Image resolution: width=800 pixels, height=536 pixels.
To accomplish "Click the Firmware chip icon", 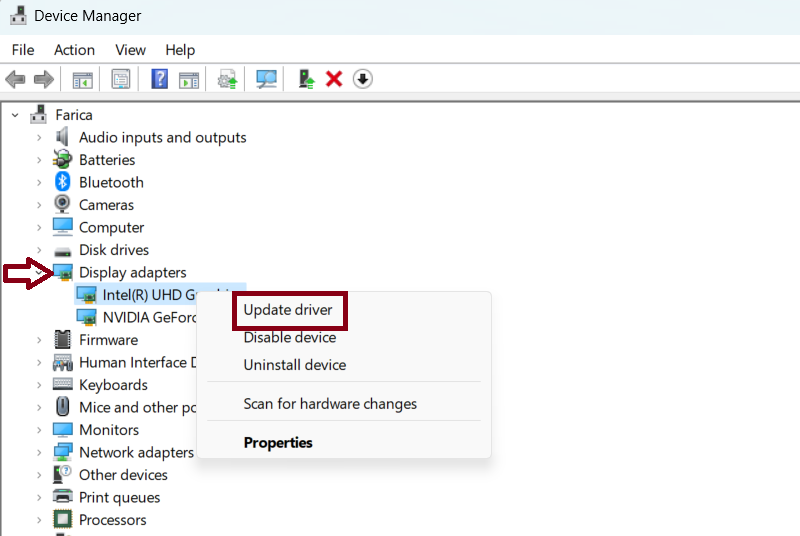I will click(x=62, y=340).
